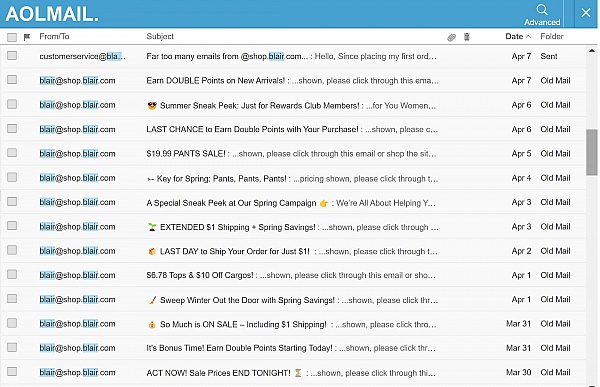Tick checkbox for ACT NOW Sale Prices email
Viewport: 600px width, 387px height.
click(x=12, y=372)
